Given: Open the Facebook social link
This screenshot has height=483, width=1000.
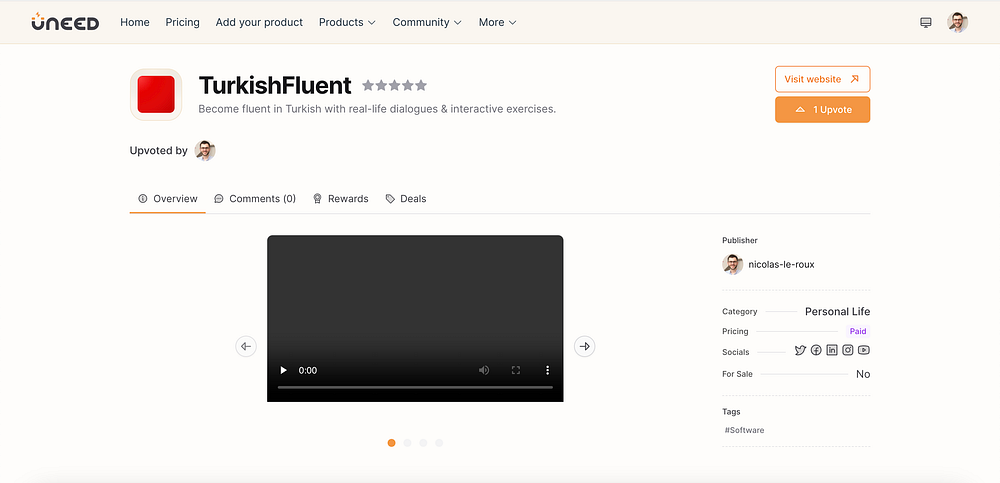Looking at the screenshot, I should (816, 350).
